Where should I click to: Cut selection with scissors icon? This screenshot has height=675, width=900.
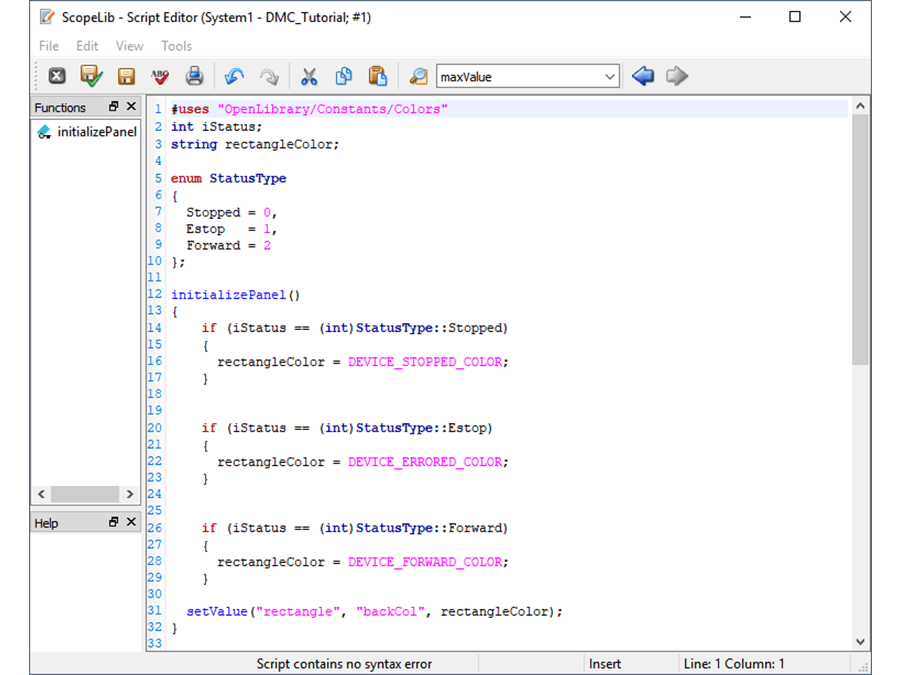point(309,76)
